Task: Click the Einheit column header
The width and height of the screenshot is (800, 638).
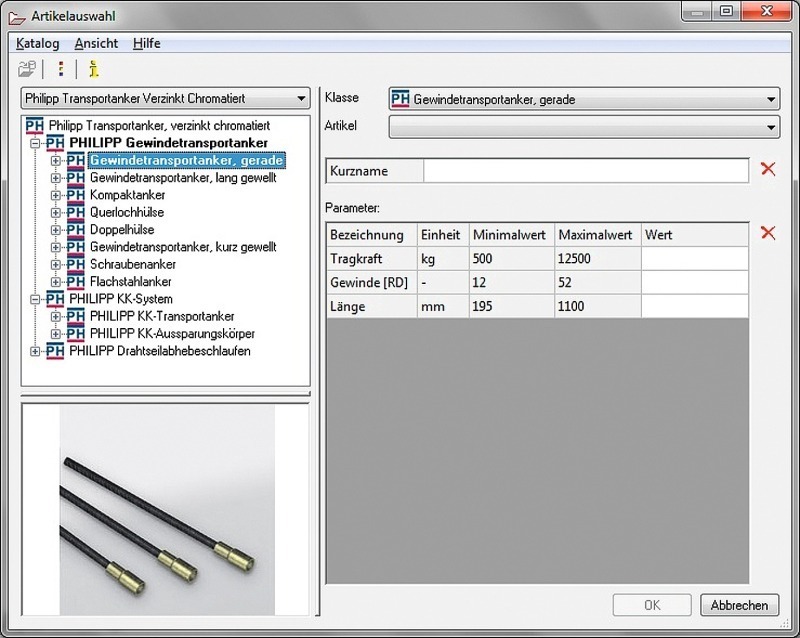Action: pos(443,235)
